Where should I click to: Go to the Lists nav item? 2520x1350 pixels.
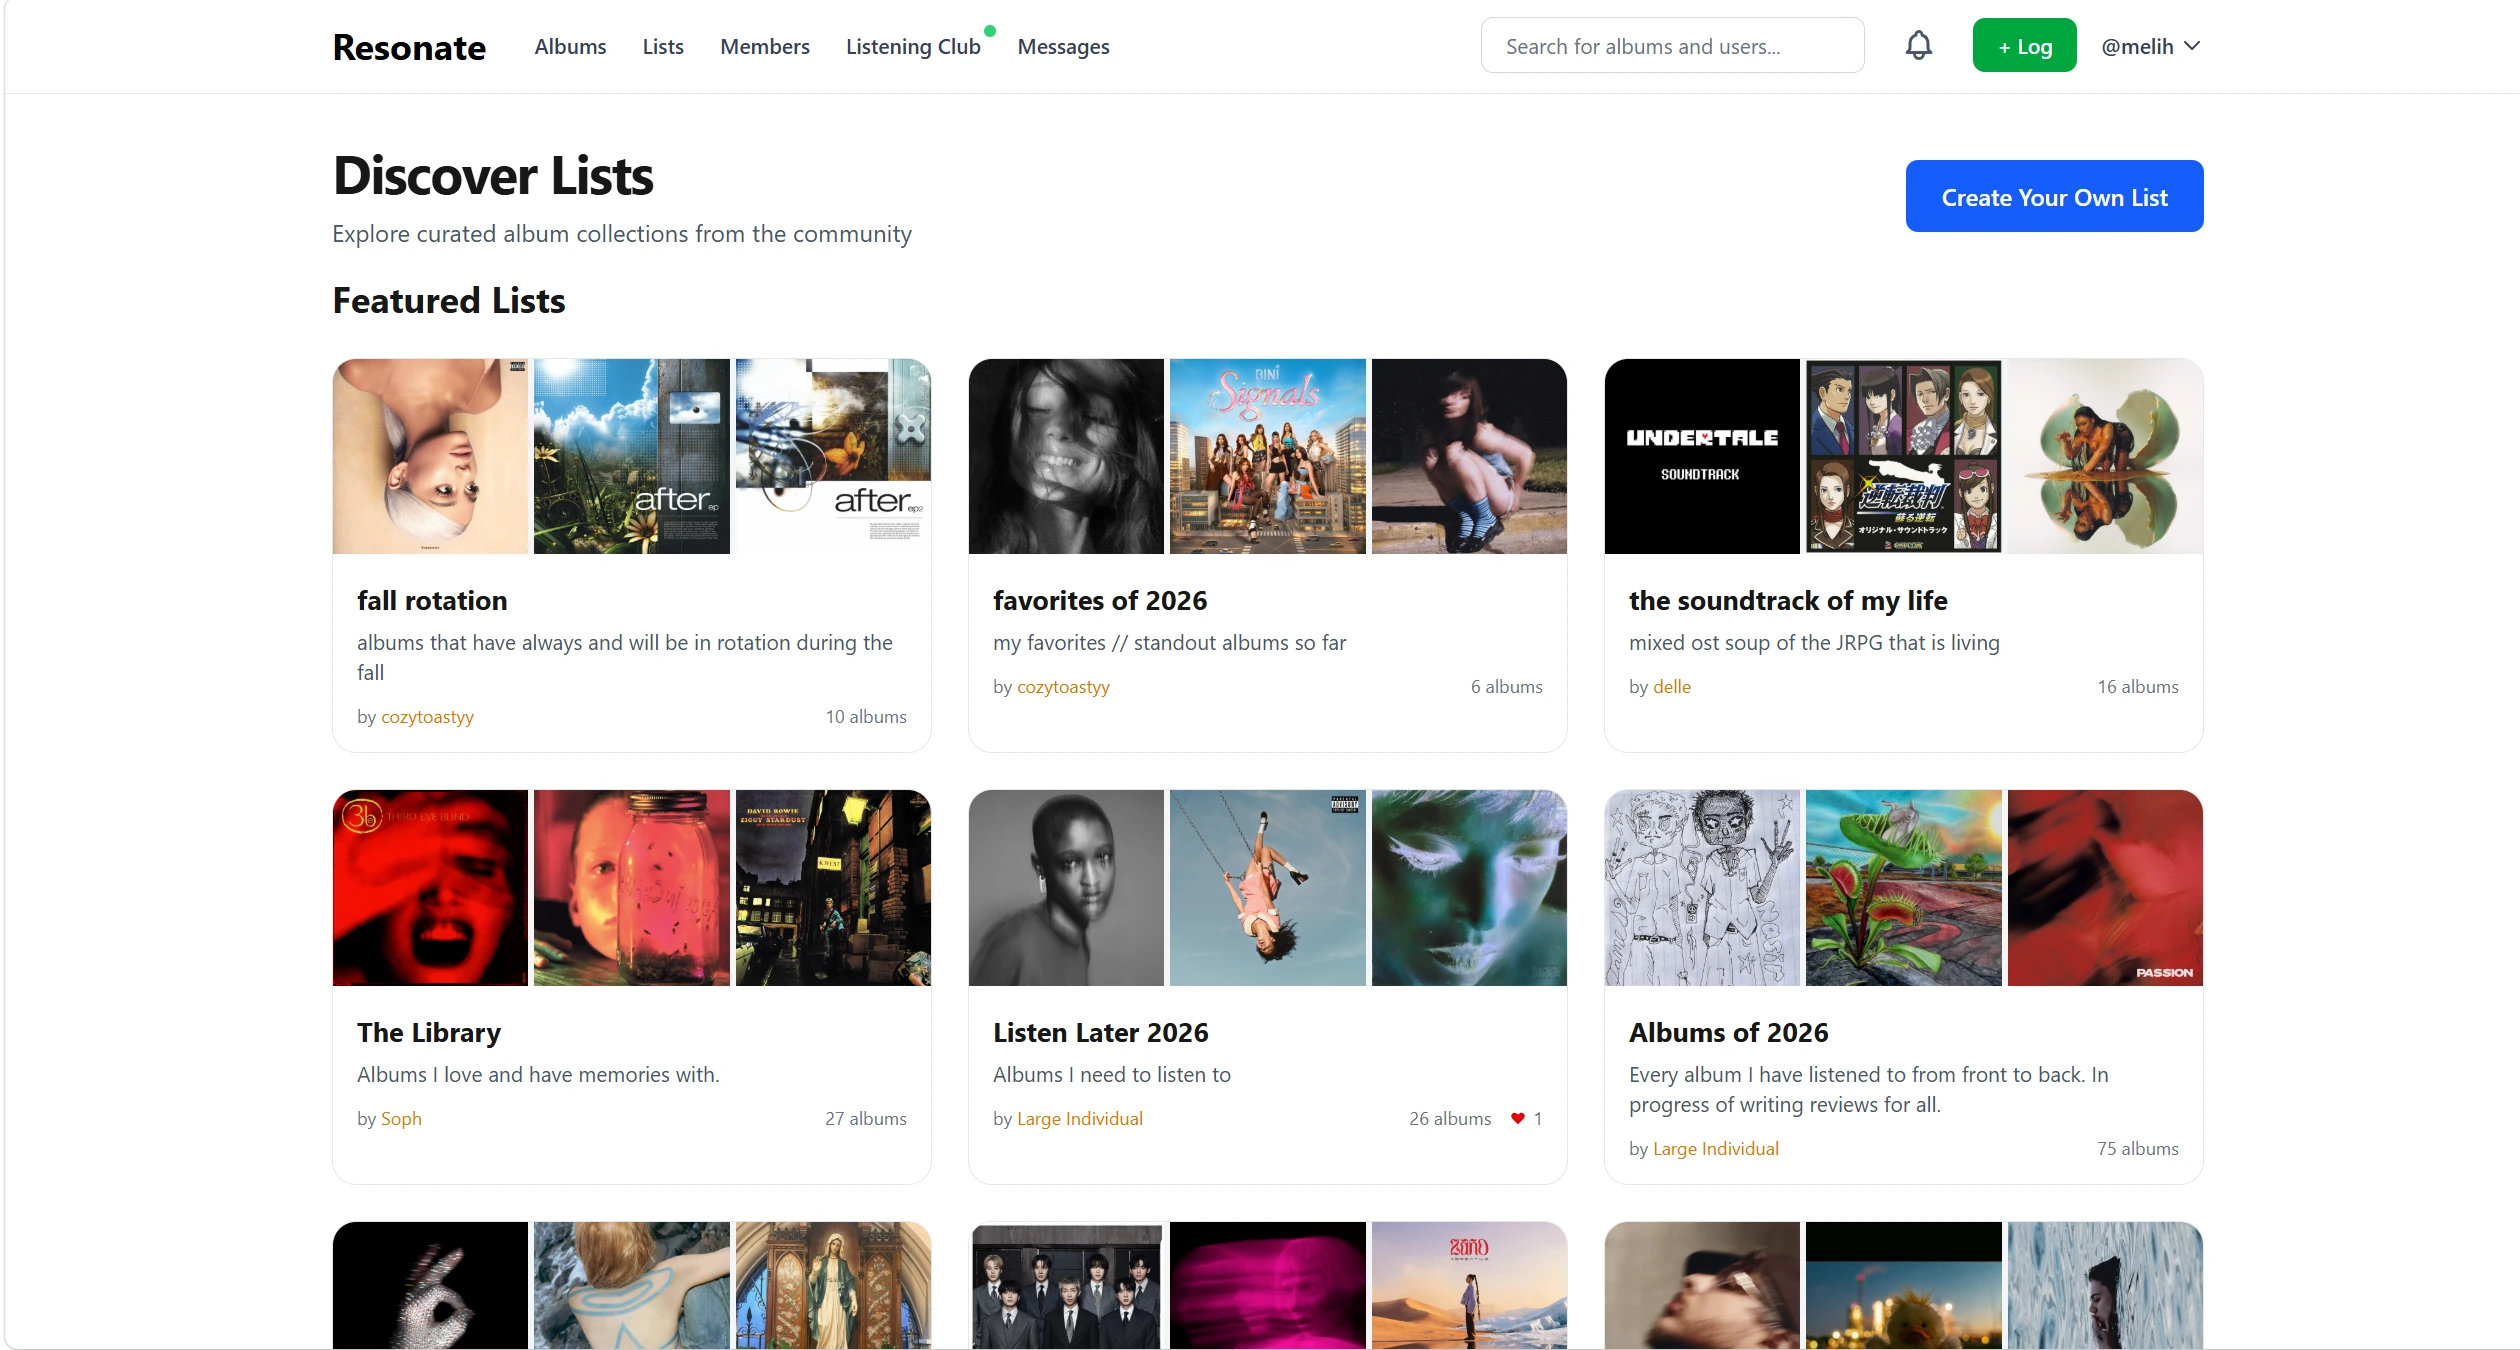point(663,46)
